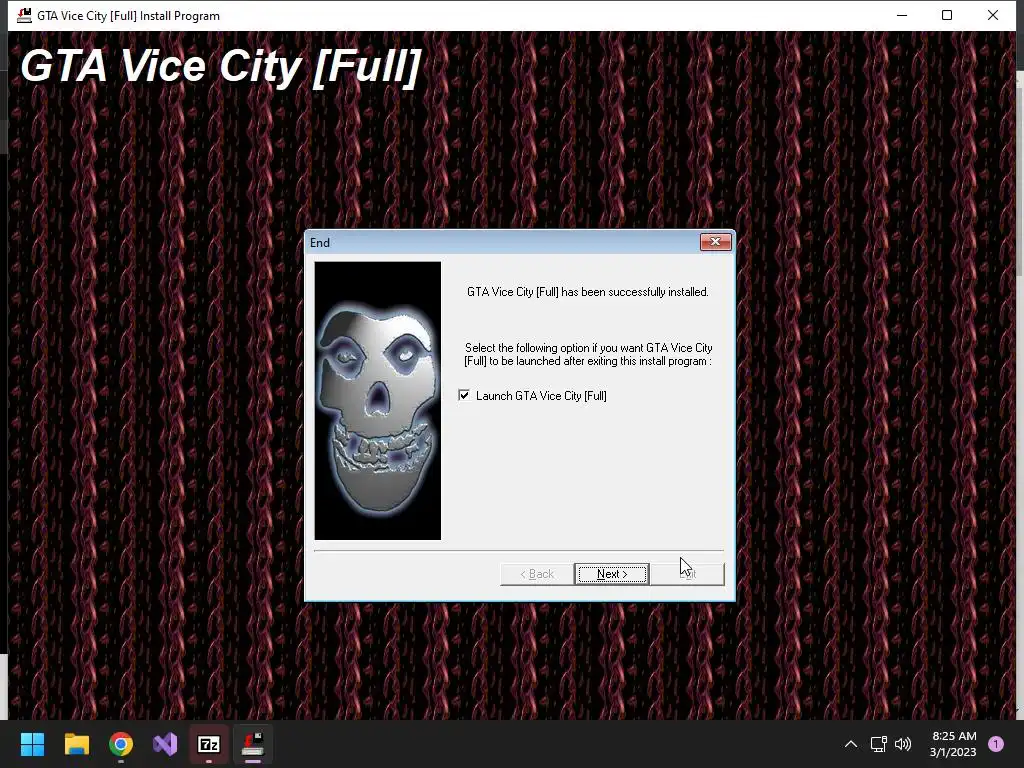Viewport: 1024px width, 768px height.
Task: Maximize the Install Program window
Action: [x=947, y=15]
